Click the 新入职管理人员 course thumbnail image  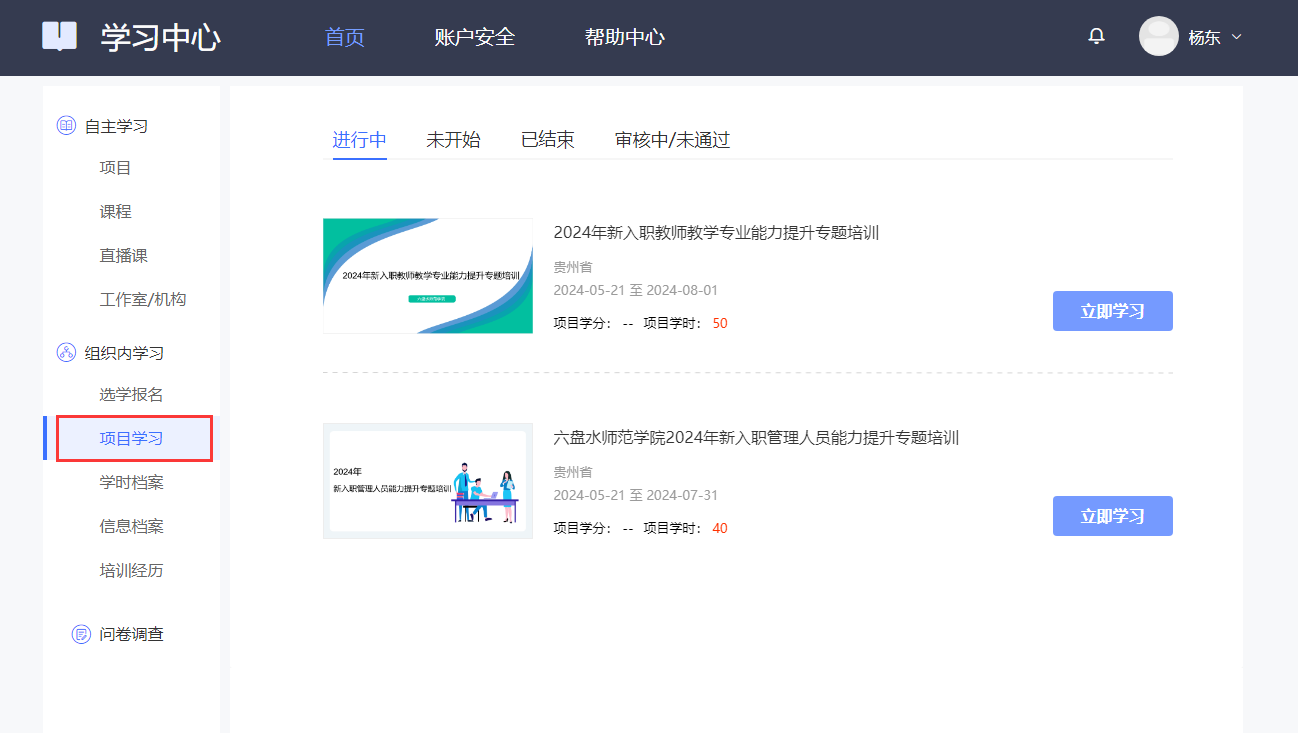tap(428, 481)
